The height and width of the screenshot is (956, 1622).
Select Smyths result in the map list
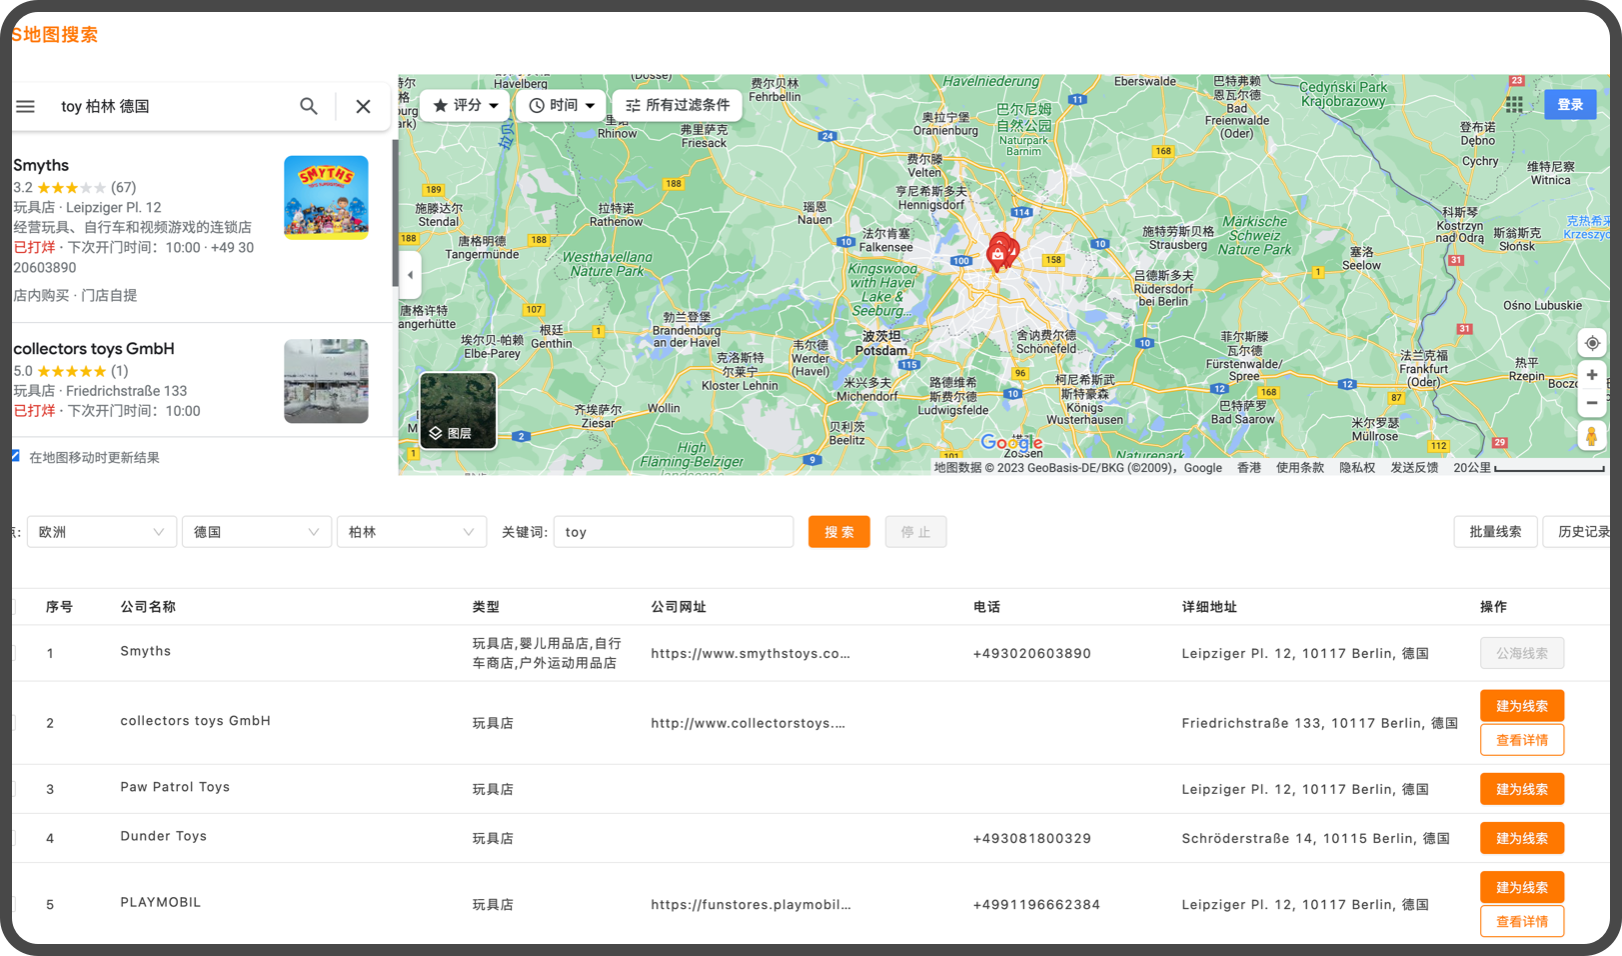(200, 229)
